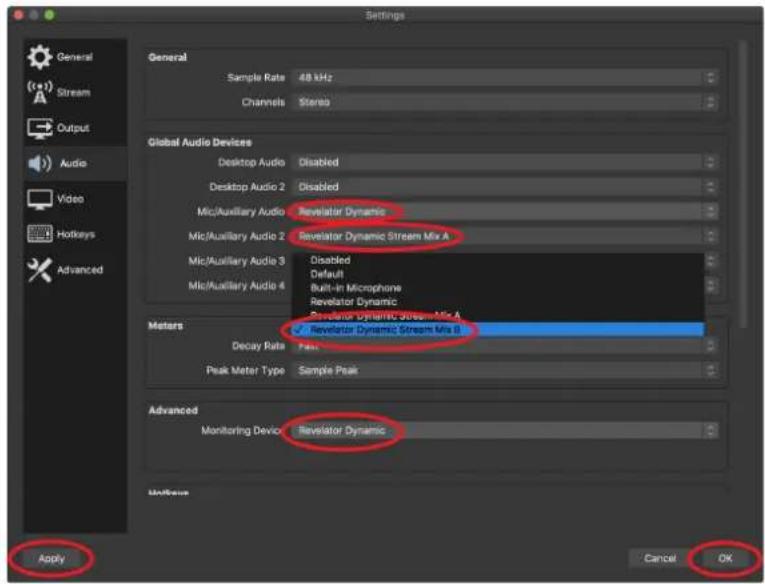Switch to General settings tab label
This screenshot has width=765, height=584.
[75, 57]
